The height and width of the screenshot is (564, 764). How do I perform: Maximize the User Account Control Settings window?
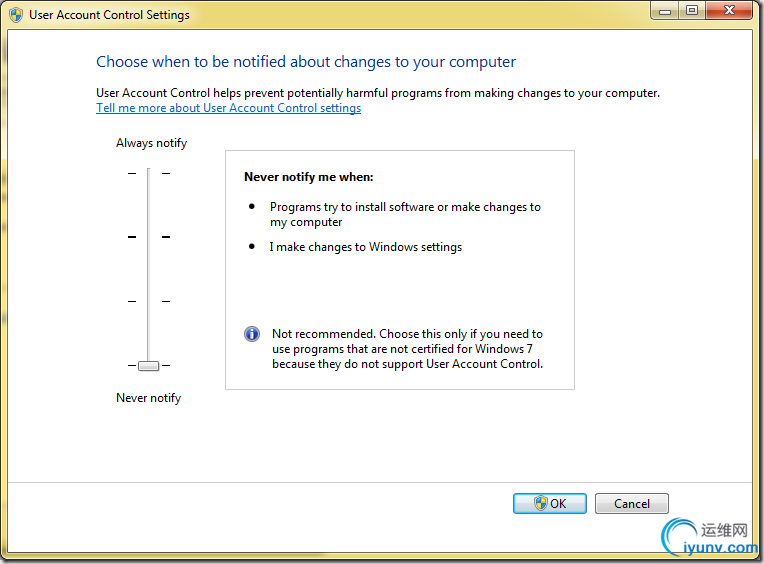[691, 11]
